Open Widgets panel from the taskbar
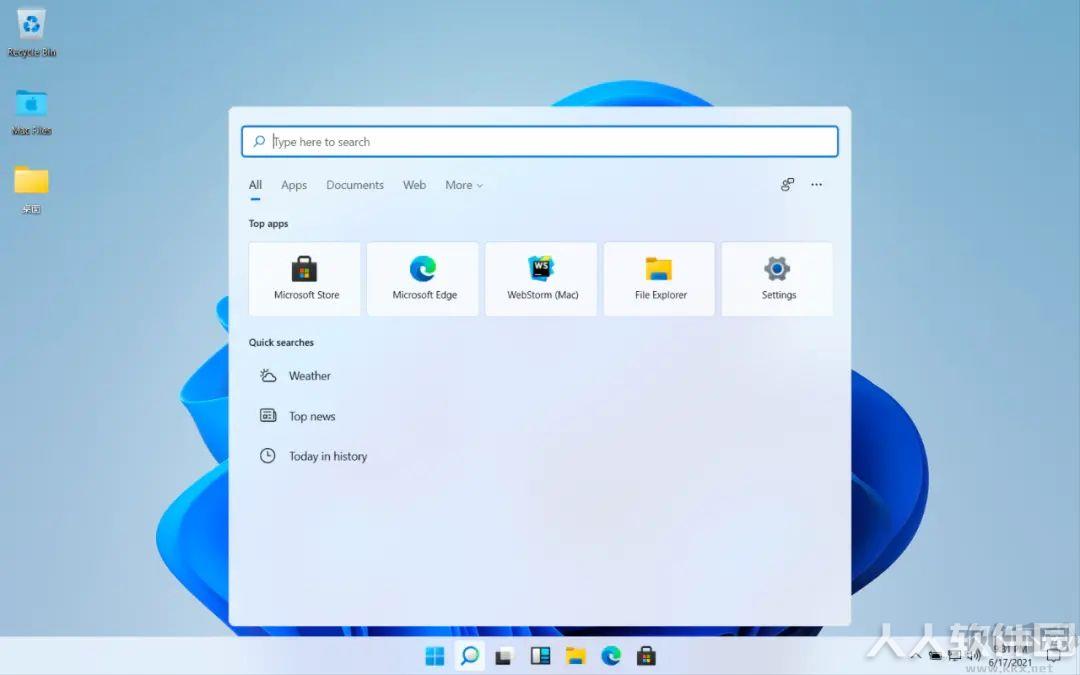Viewport: 1080px width, 675px height. 540,656
